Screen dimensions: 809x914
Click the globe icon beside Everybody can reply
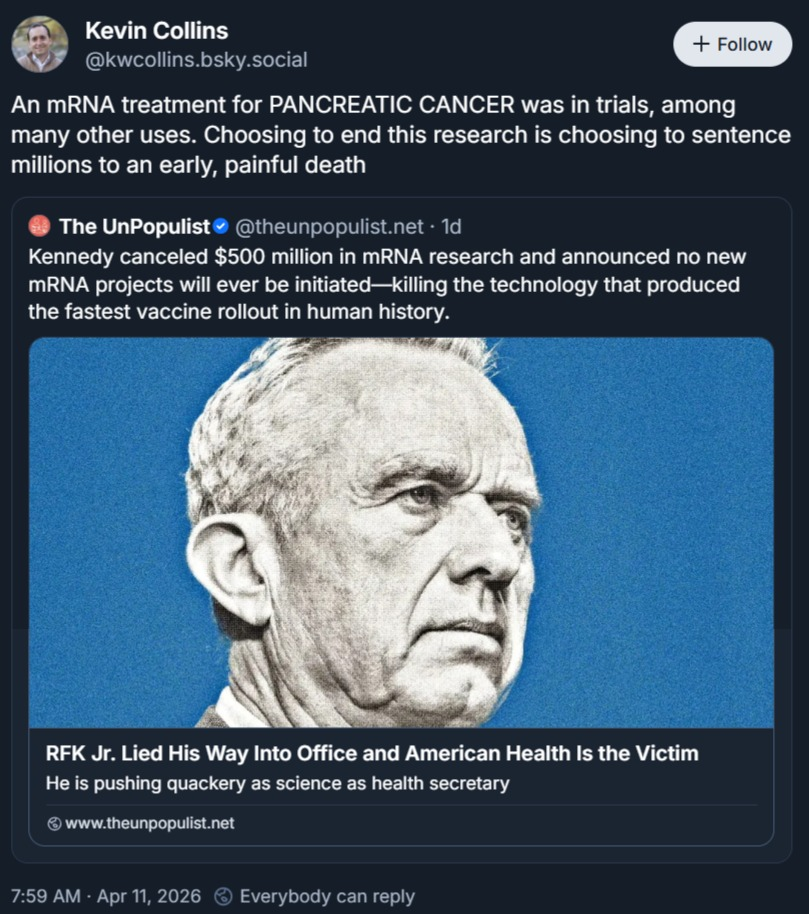(223, 896)
